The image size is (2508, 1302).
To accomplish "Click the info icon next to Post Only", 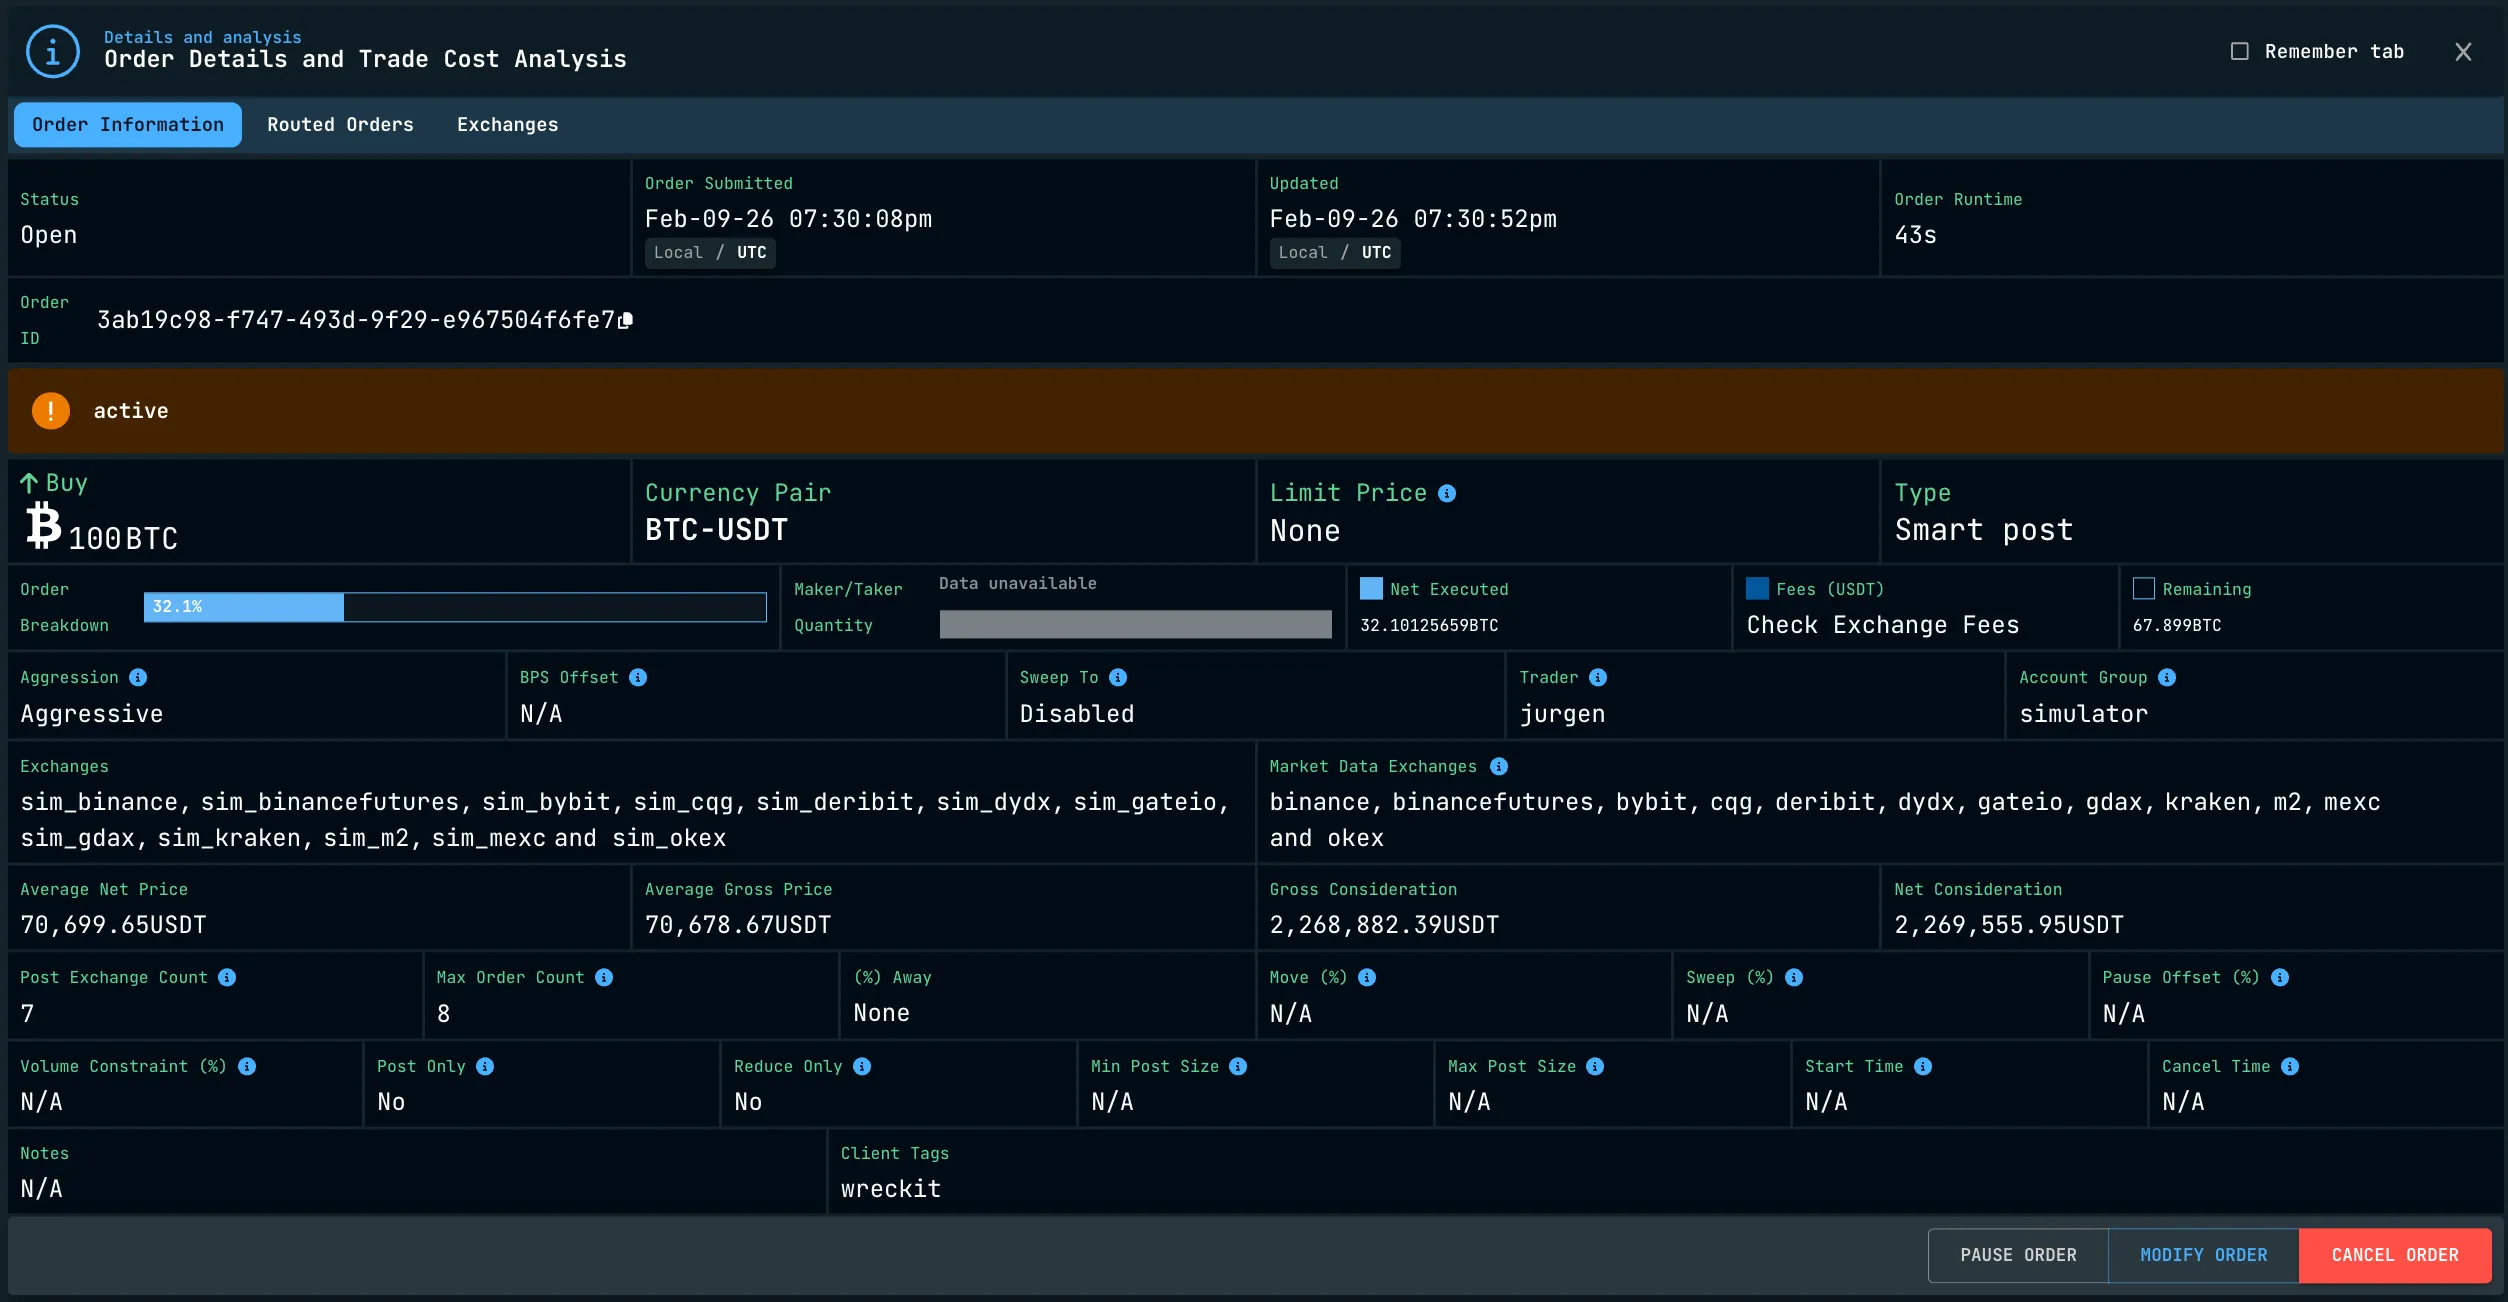I will [x=485, y=1066].
